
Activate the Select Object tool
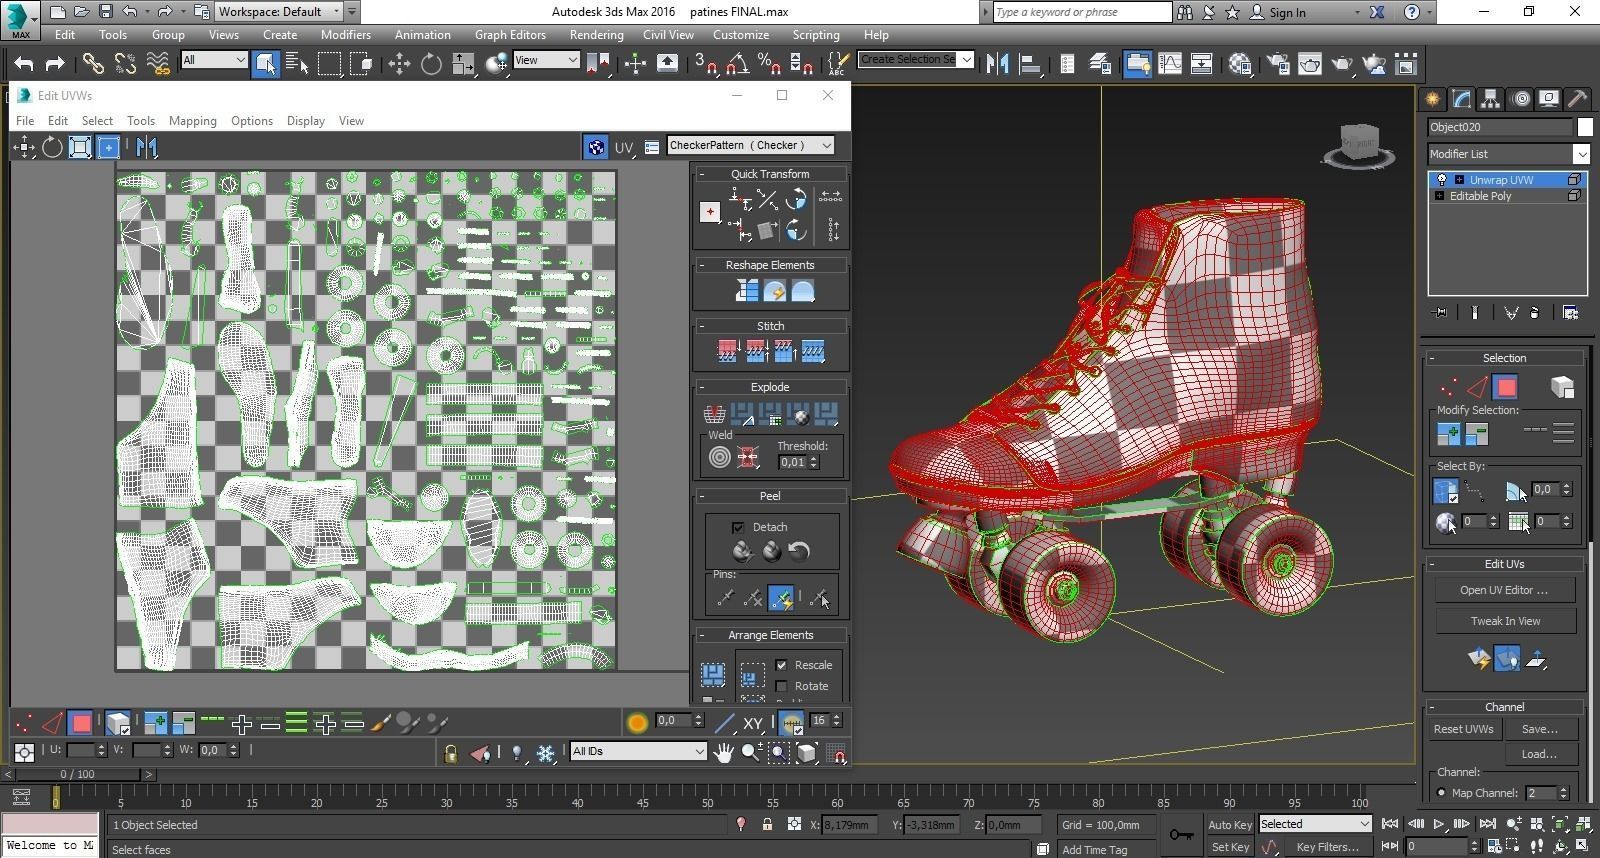tap(265, 64)
